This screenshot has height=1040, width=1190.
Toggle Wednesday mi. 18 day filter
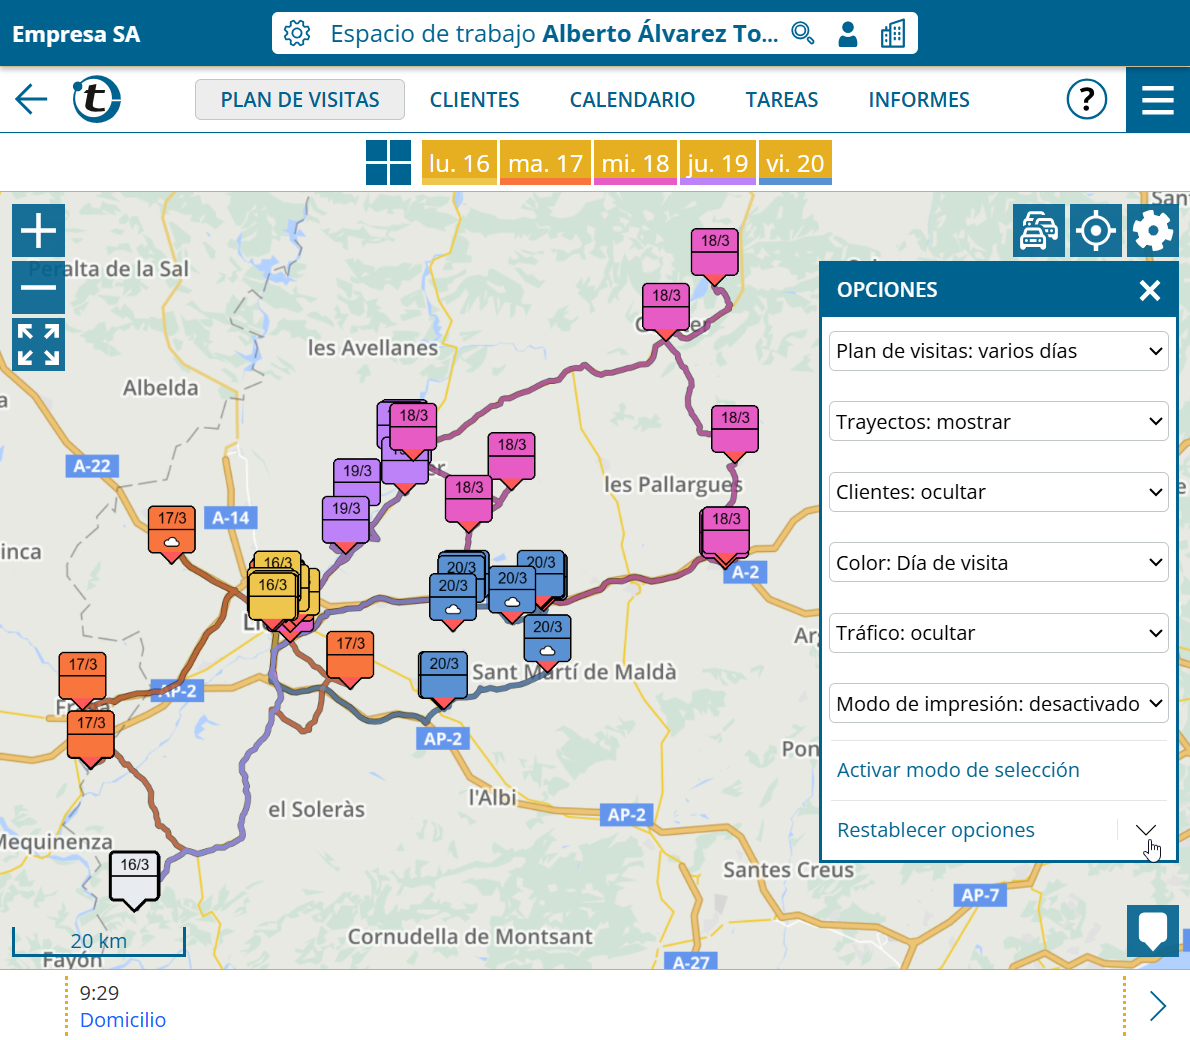(635, 163)
